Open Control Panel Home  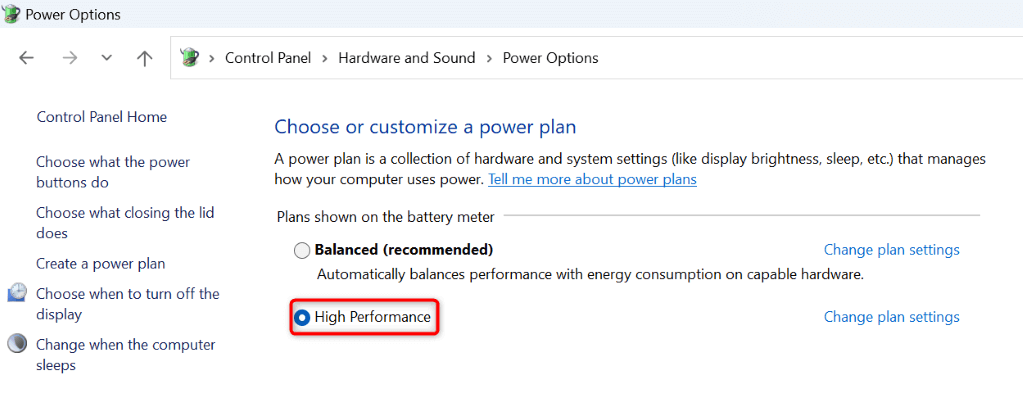pos(102,117)
